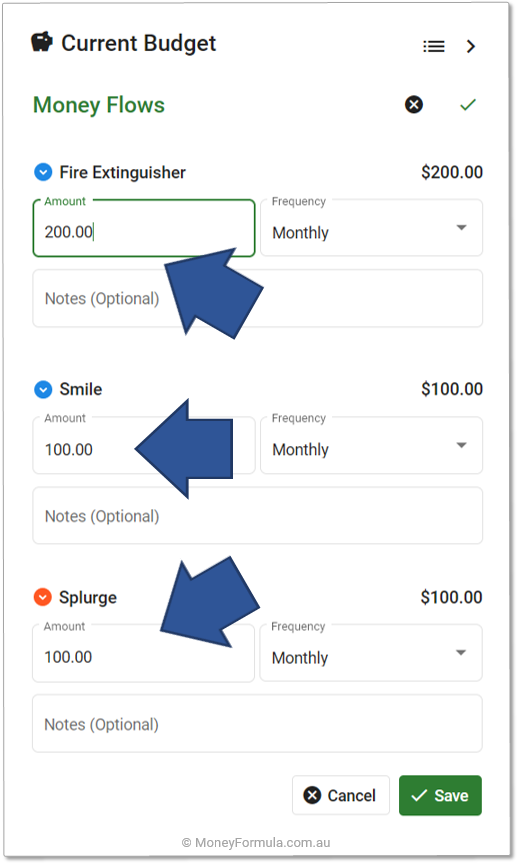The image size is (518, 863).
Task: Click the Smile section label
Action: click(81, 389)
